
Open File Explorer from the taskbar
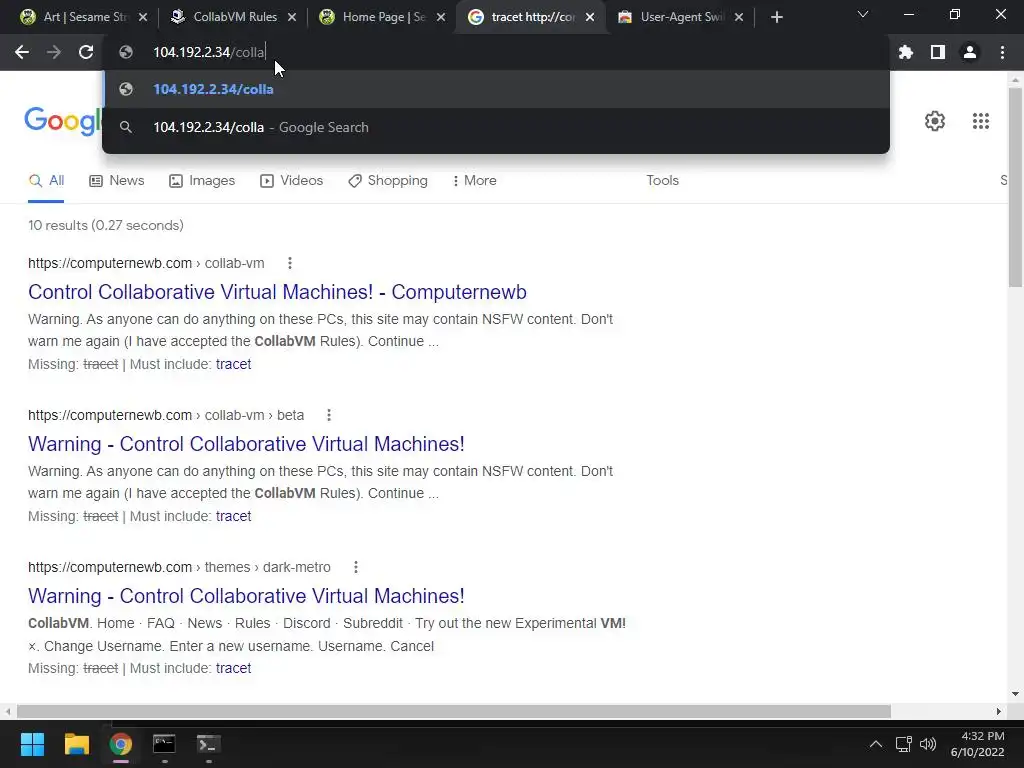point(76,744)
